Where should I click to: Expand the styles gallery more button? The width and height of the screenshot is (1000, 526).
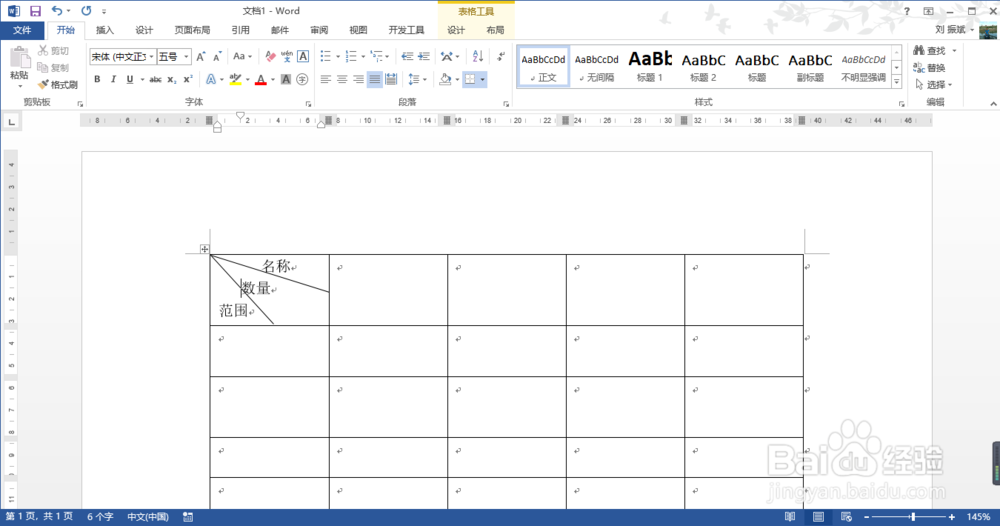pyautogui.click(x=897, y=82)
